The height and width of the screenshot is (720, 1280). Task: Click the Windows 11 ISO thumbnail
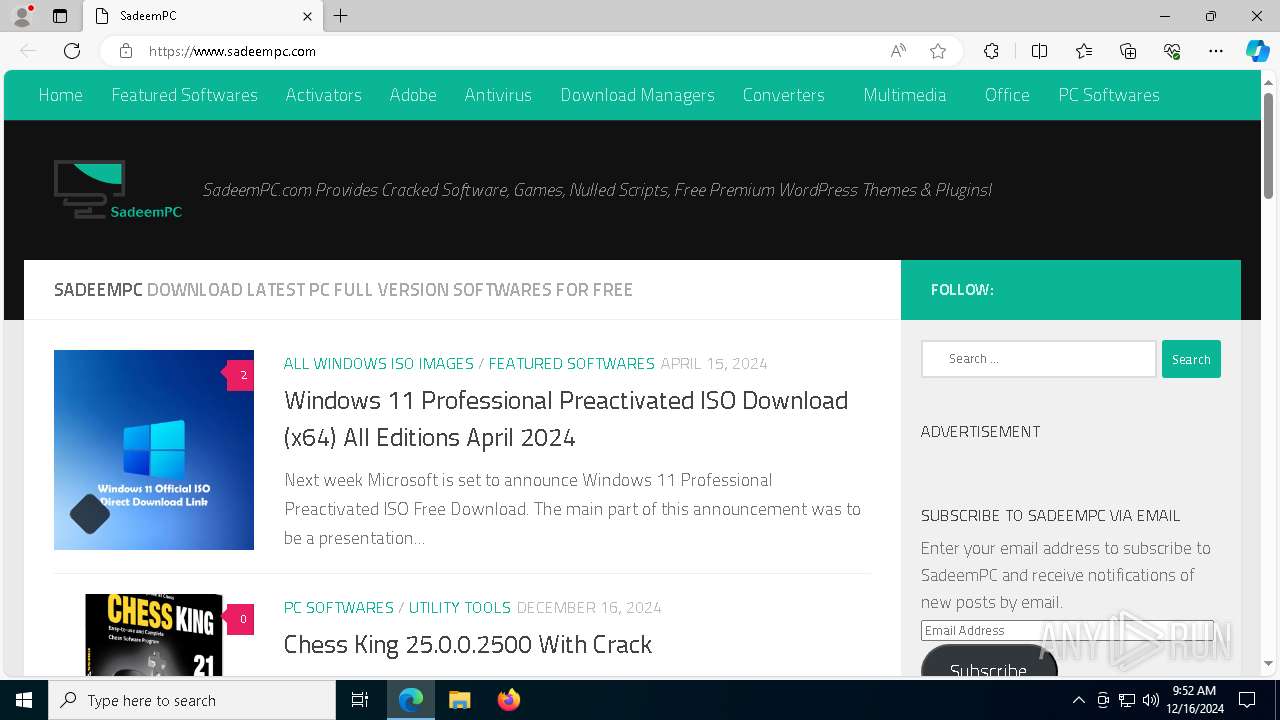(154, 450)
